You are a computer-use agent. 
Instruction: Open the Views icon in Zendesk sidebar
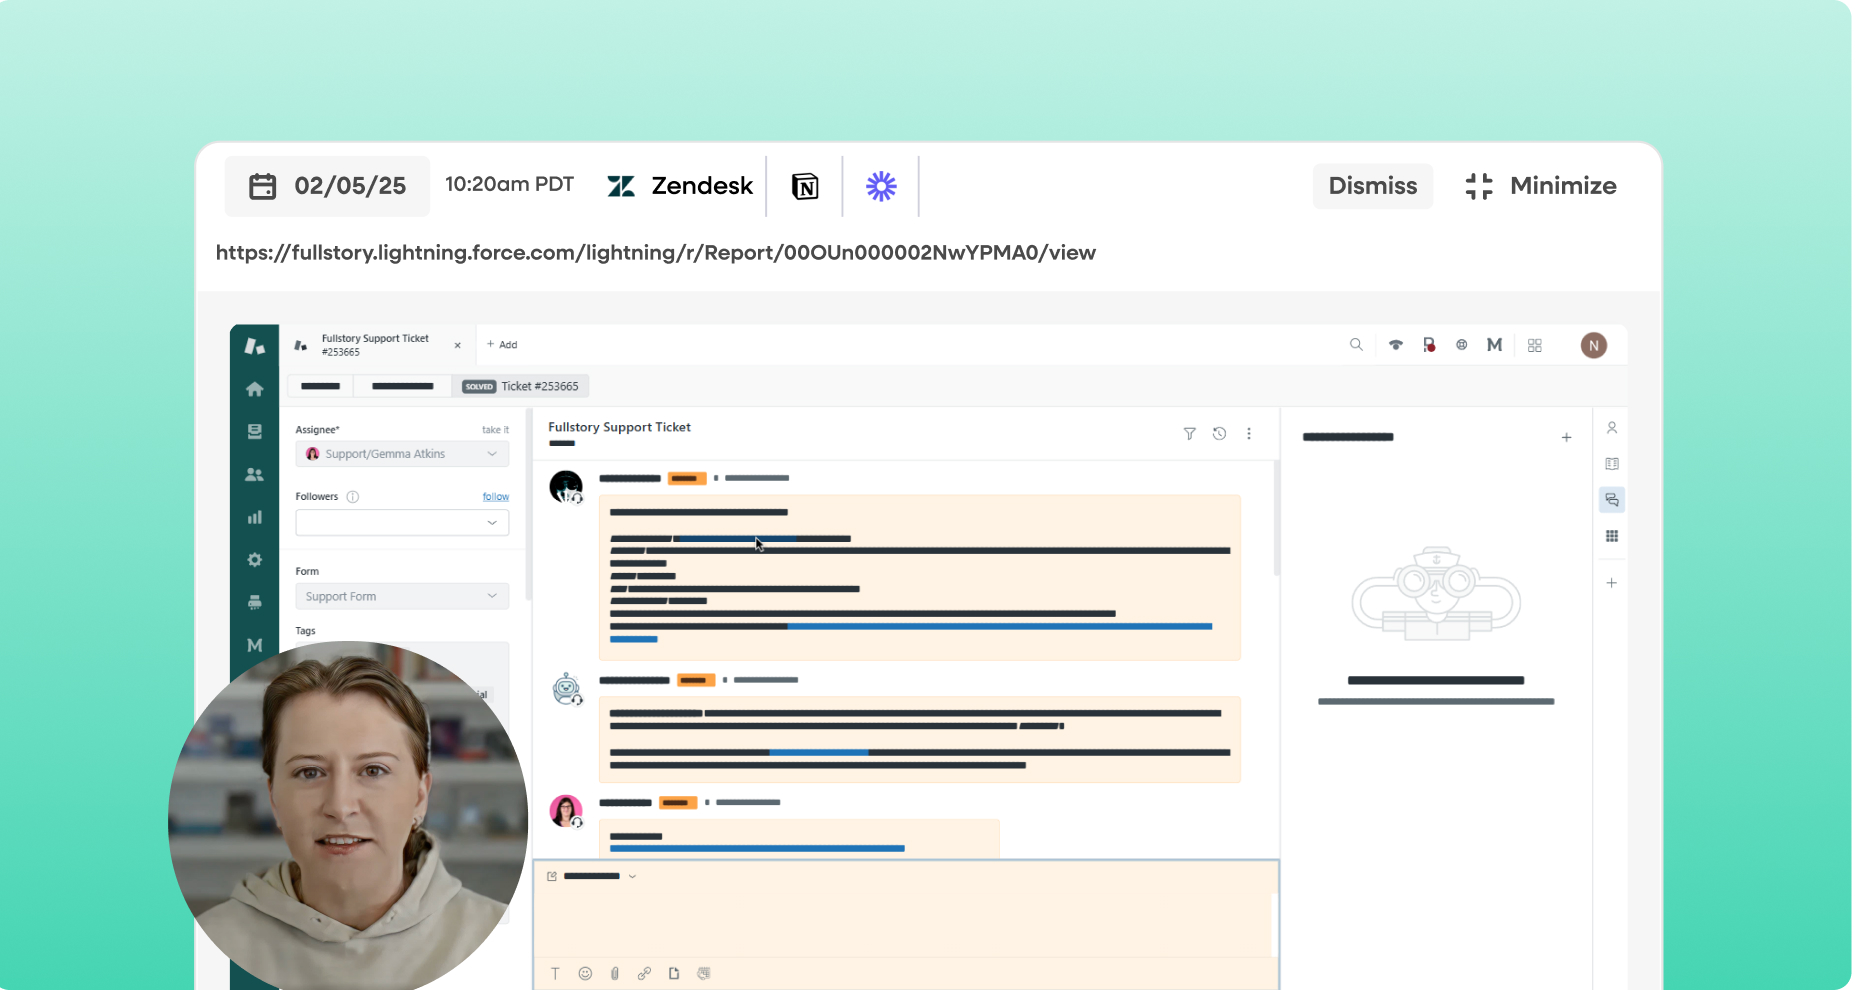[255, 431]
